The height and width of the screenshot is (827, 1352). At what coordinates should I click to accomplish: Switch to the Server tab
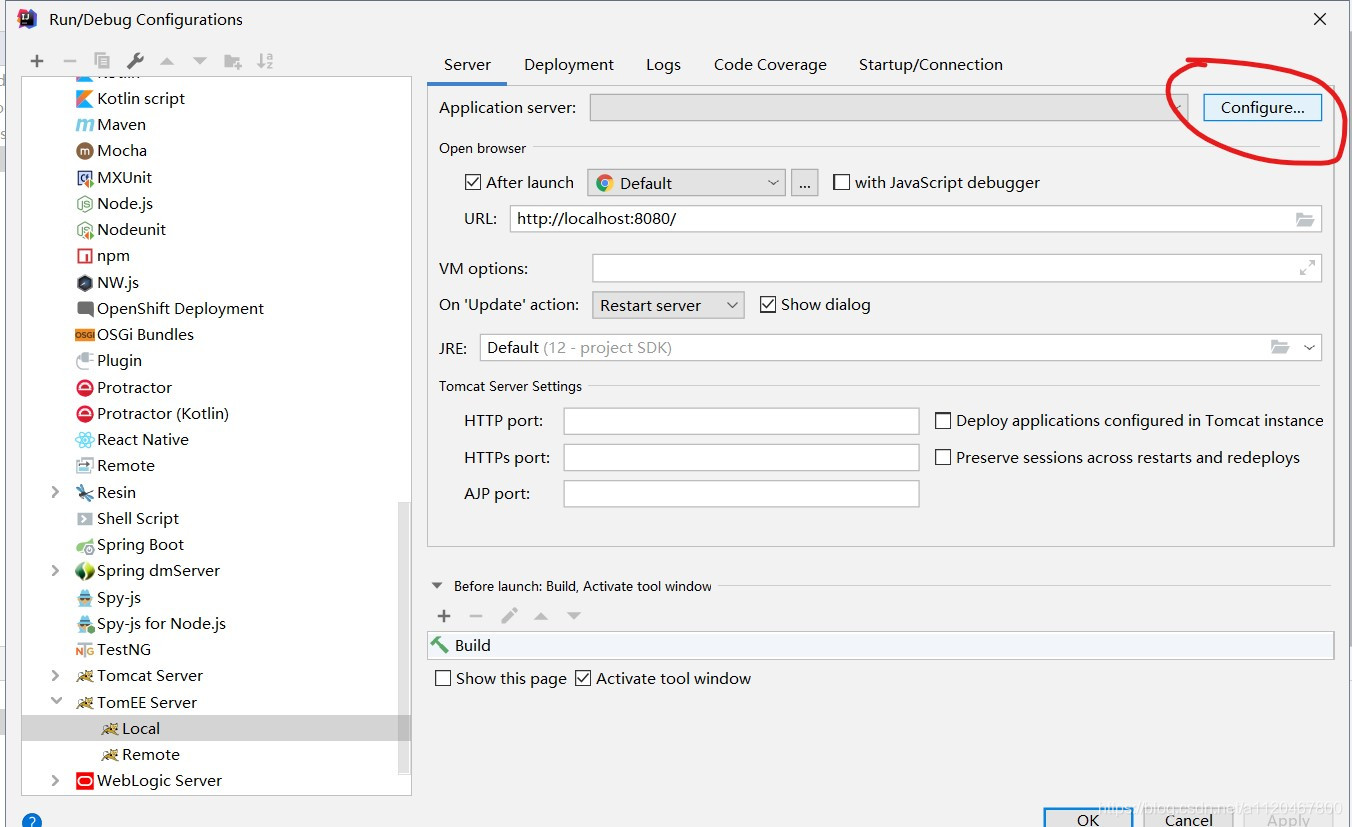pos(467,64)
